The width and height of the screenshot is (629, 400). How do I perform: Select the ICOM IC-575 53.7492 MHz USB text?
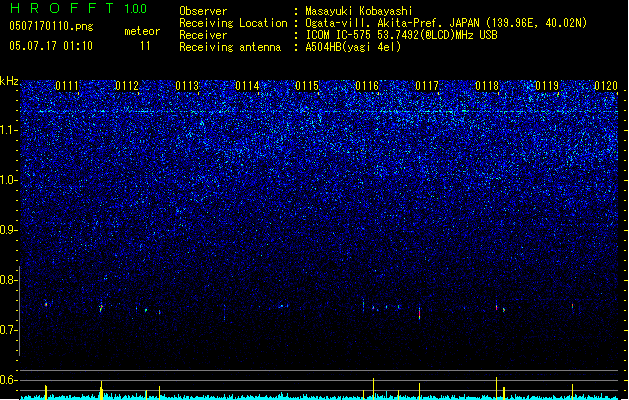coord(401,35)
